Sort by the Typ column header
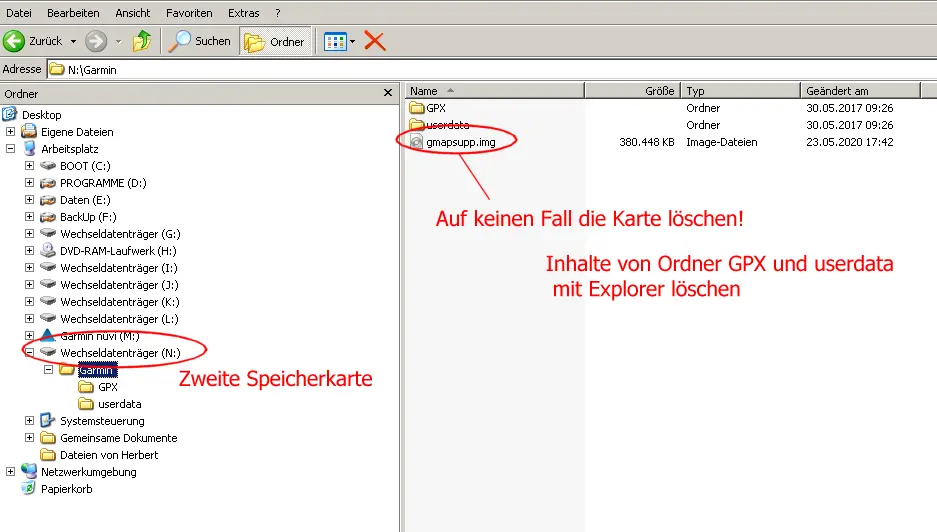 point(740,91)
